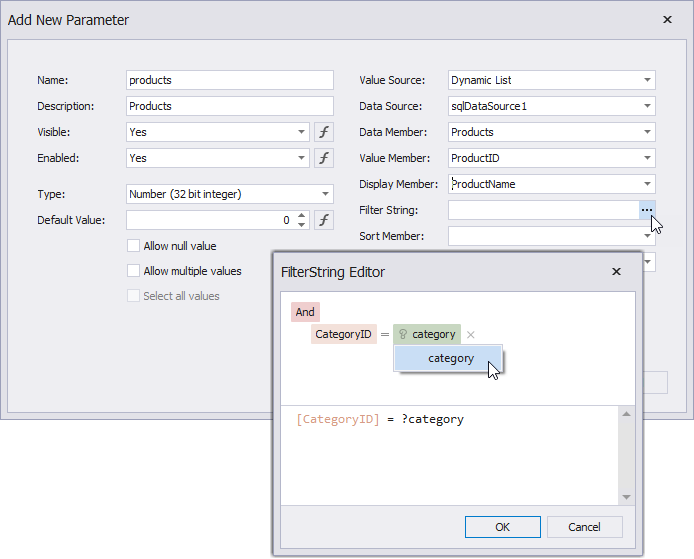Click expression button next to Enabled field
Screen dimensions: 694x559
324,158
